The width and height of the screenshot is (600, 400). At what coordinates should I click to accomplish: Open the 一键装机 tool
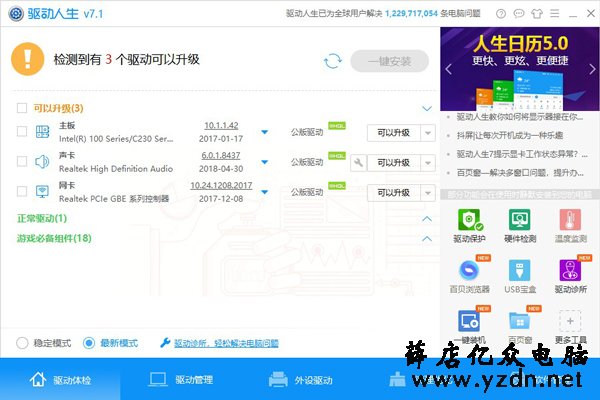click(x=470, y=327)
